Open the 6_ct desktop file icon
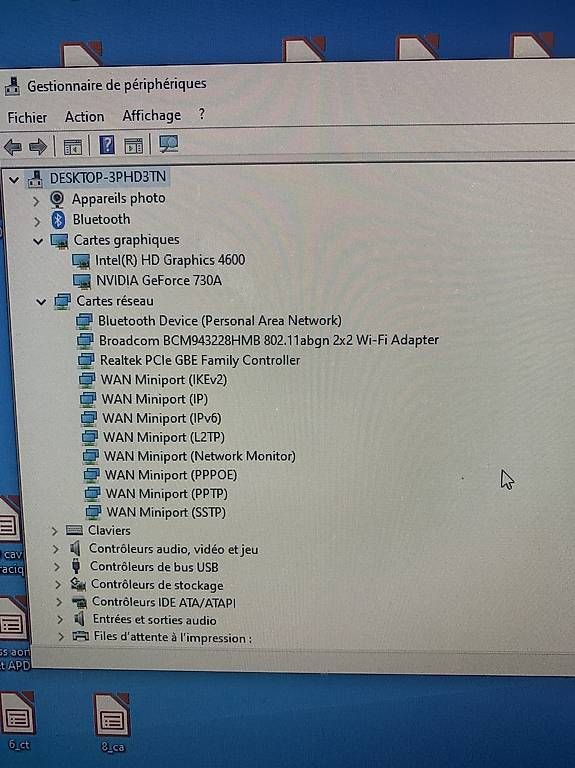Viewport: 575px width, 768px height. (x=18, y=713)
